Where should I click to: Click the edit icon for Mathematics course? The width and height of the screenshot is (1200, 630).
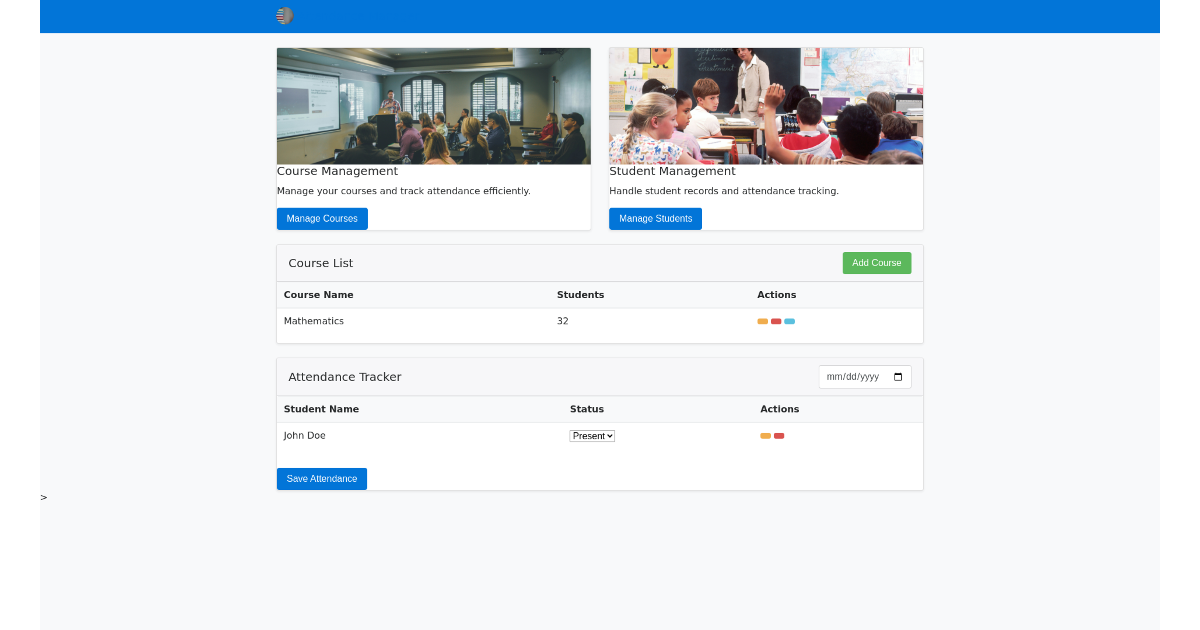coord(762,321)
